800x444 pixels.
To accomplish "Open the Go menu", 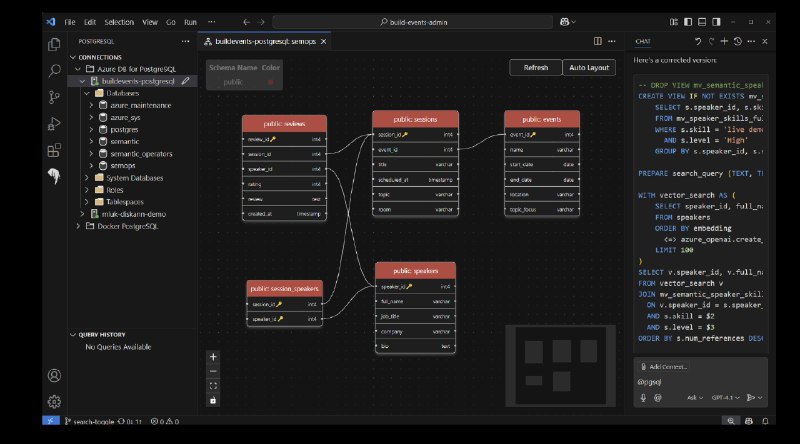I will tap(170, 22).
